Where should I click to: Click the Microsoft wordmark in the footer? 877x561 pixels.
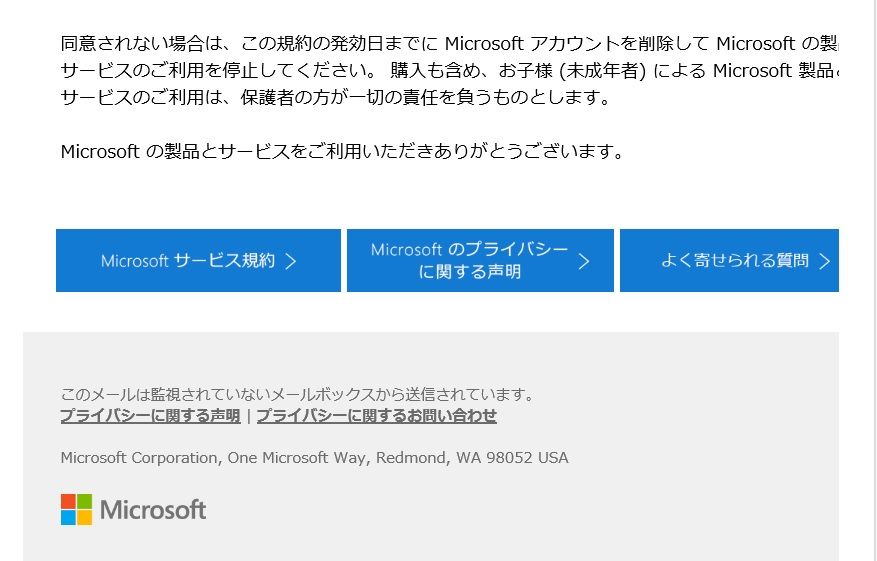point(153,510)
